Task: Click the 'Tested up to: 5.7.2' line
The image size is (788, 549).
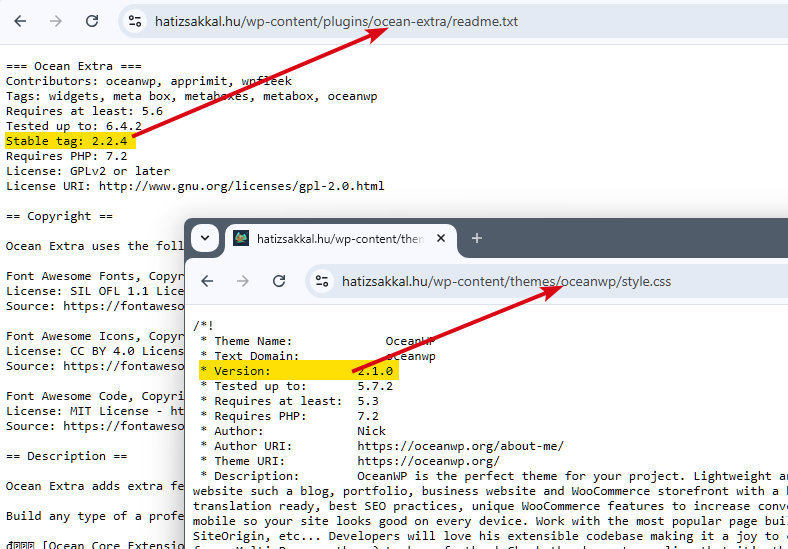Action: (296, 386)
